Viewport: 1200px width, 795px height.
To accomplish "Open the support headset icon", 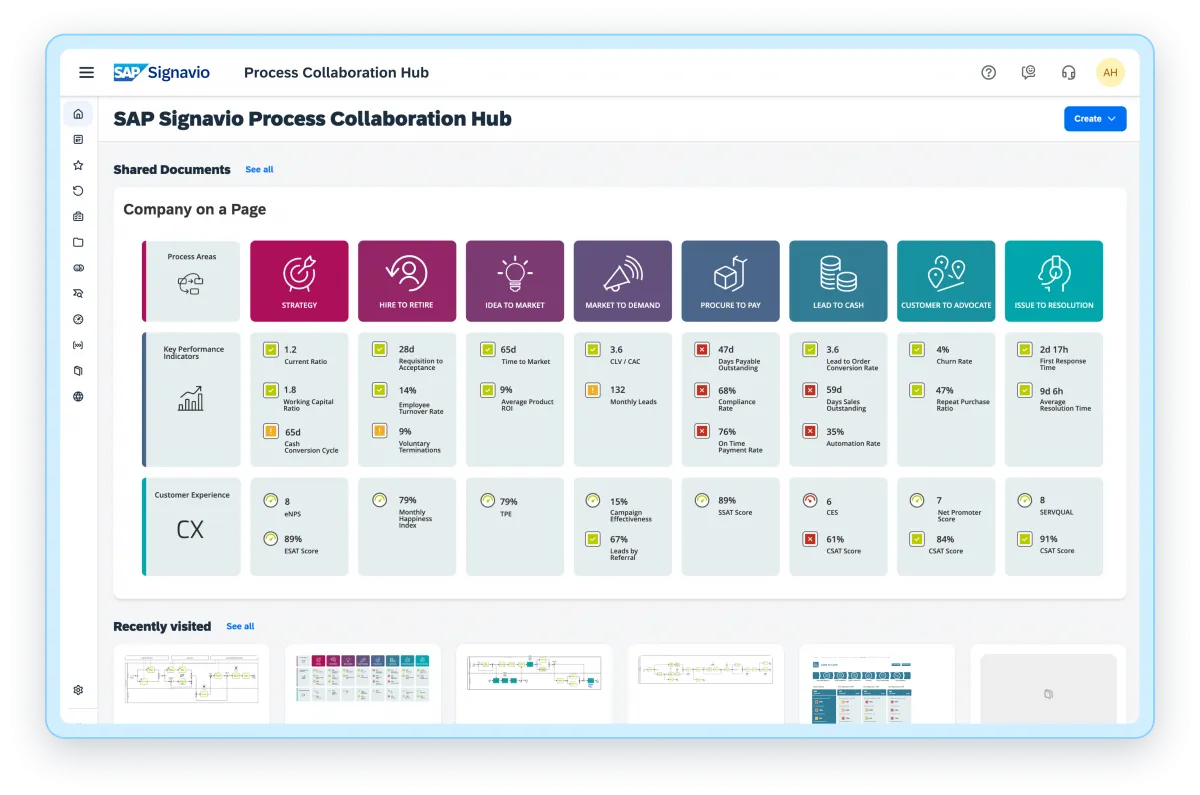I will [1068, 72].
